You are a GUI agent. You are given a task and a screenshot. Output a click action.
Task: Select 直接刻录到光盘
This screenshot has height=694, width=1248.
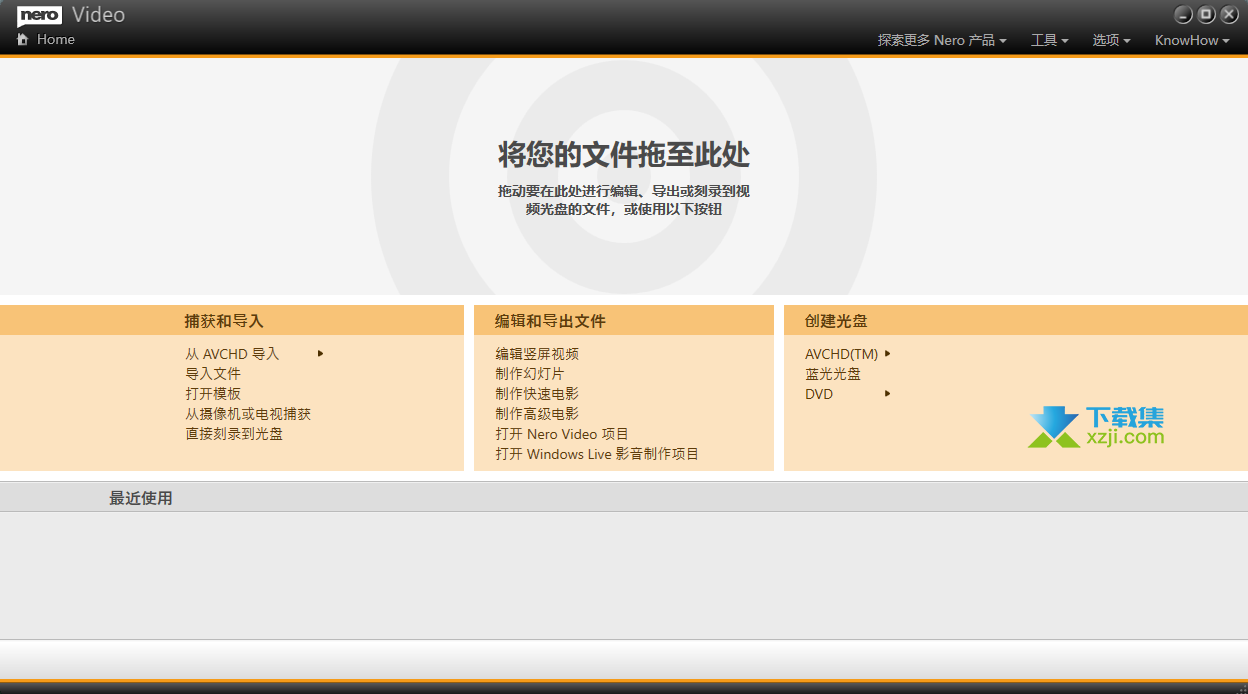click(x=234, y=434)
